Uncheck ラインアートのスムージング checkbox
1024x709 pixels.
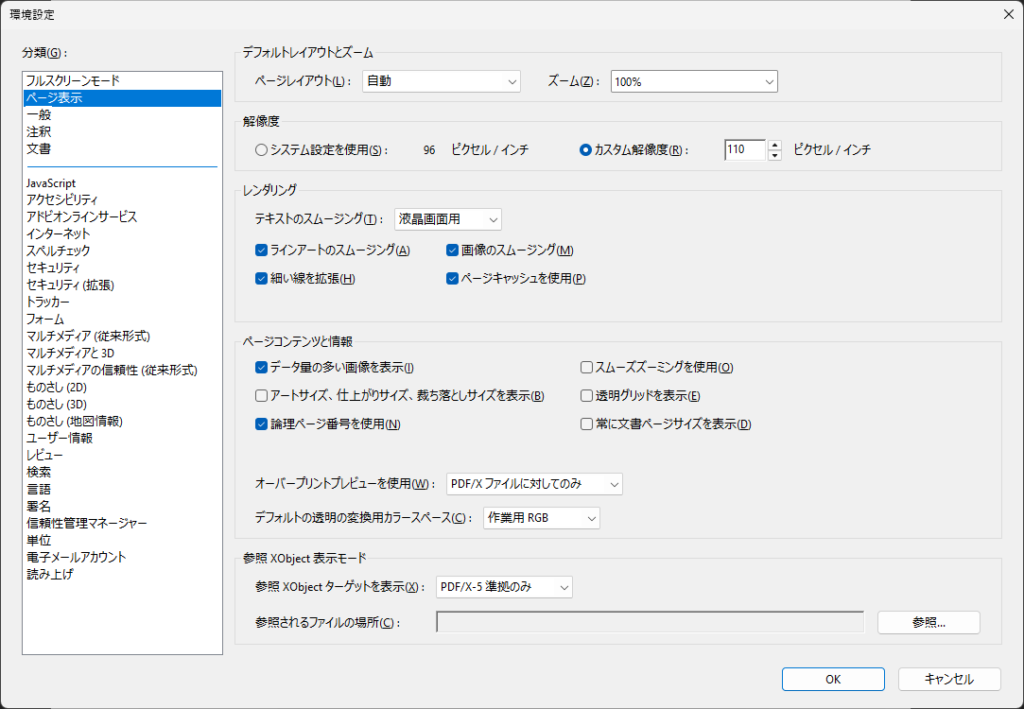click(261, 250)
